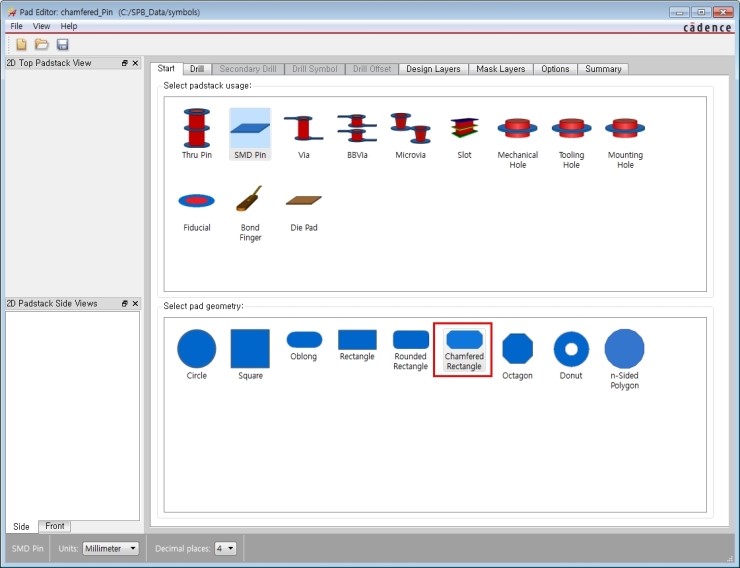Screen dimensions: 740x568
Task: Pick the Microvia padstack usage
Action: click(411, 134)
